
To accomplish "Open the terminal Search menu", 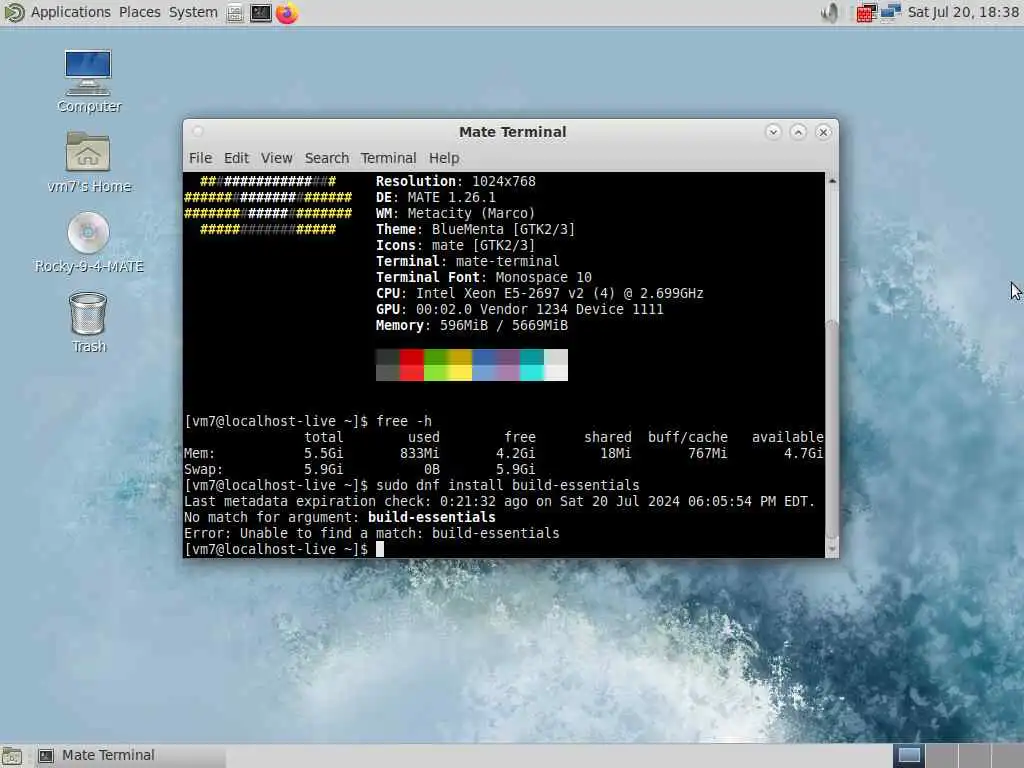I will pos(327,158).
